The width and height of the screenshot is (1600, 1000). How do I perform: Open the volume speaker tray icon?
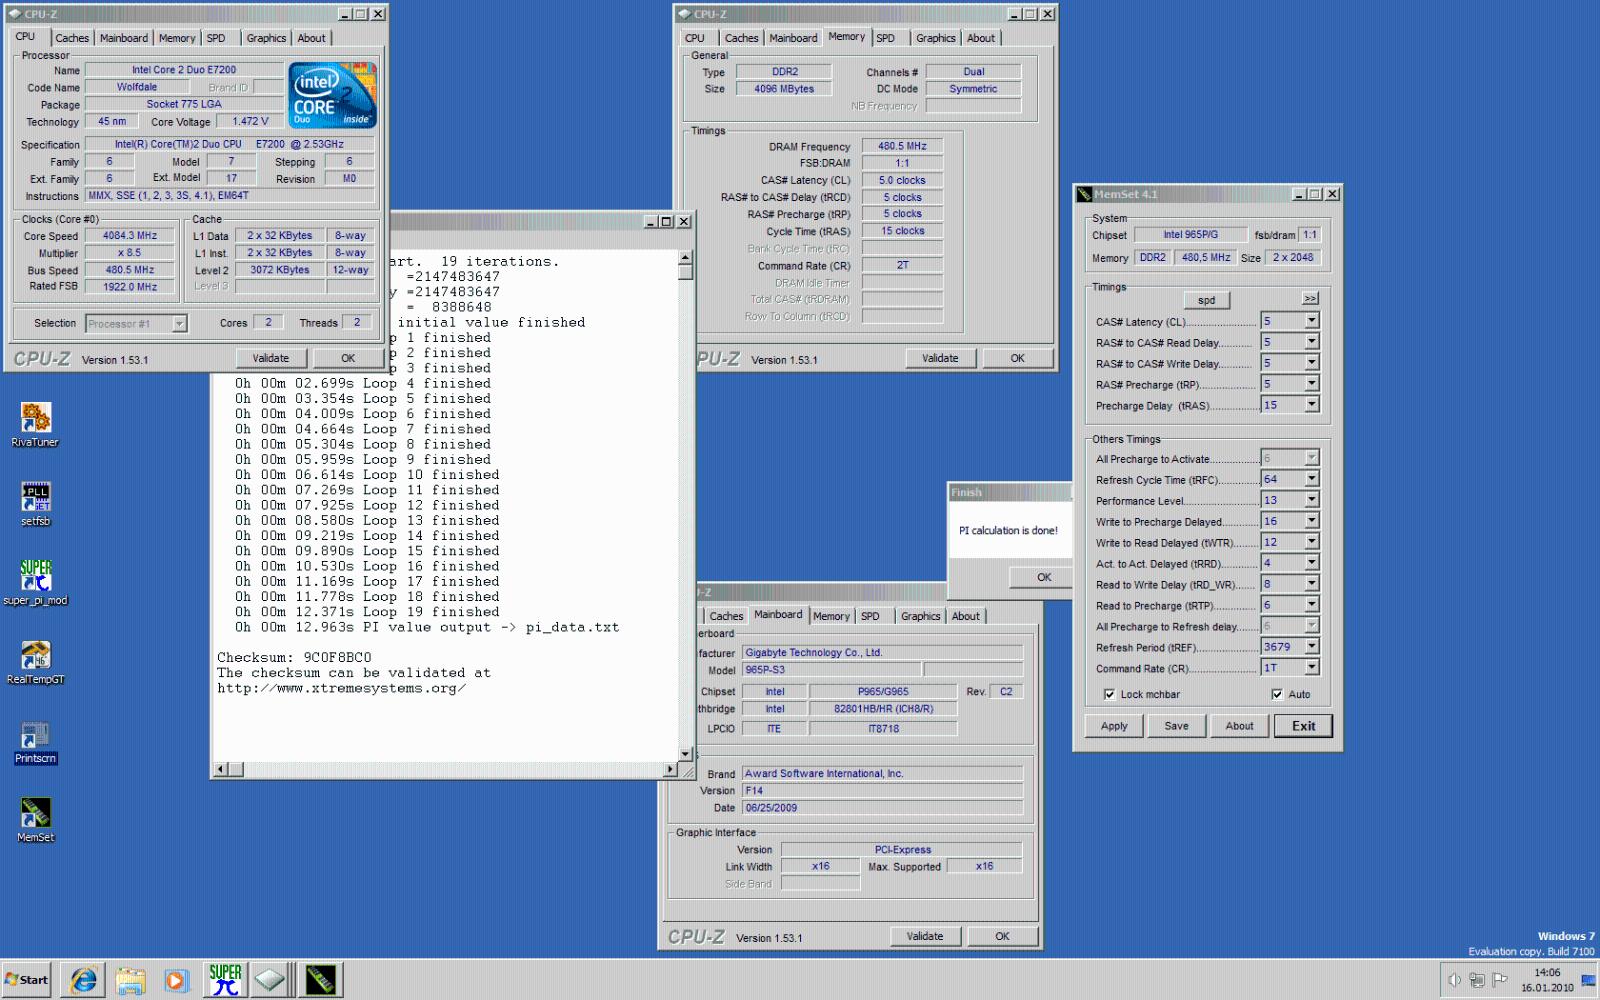[x=1454, y=980]
